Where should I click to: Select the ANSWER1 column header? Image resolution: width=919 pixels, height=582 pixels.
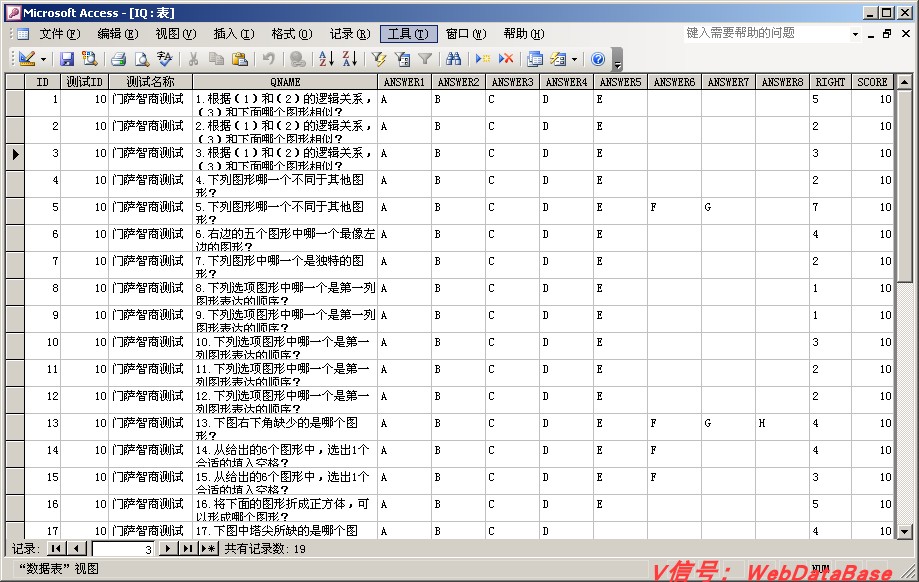[404, 82]
